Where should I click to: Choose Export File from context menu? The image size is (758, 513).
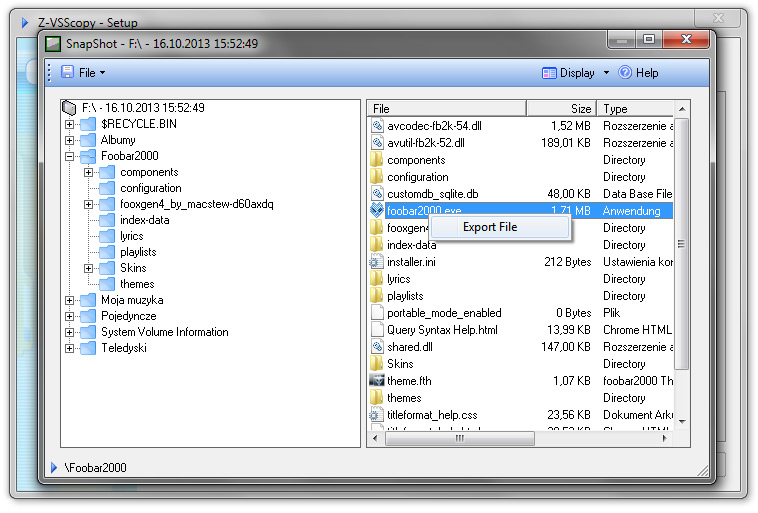498,227
